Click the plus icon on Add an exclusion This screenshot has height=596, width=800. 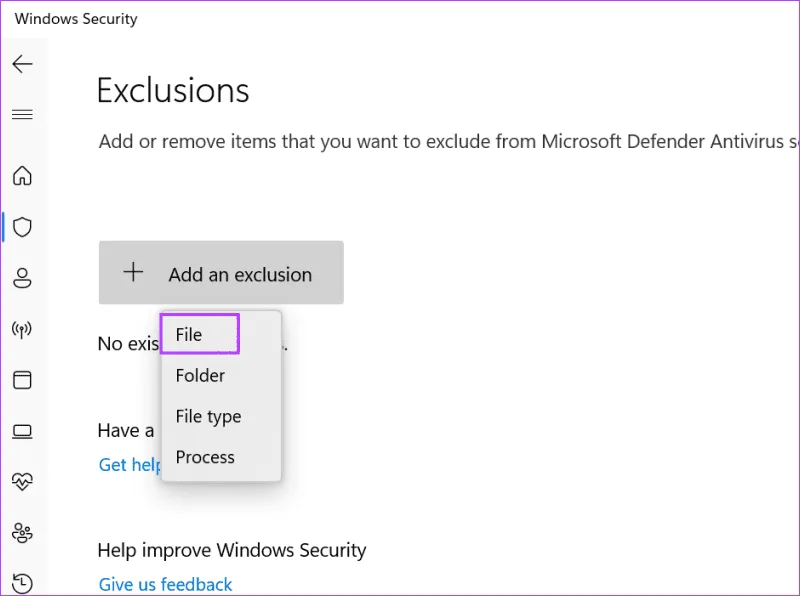click(x=133, y=273)
